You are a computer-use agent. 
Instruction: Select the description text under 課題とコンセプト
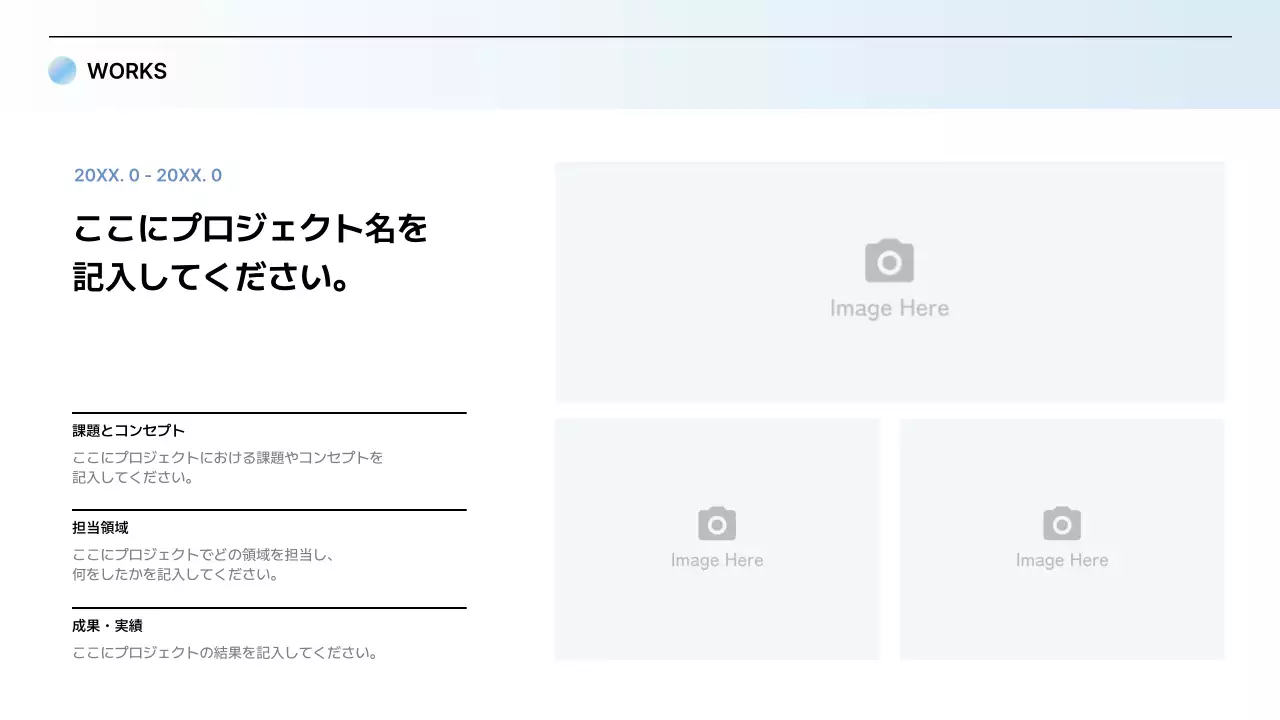tap(226, 467)
